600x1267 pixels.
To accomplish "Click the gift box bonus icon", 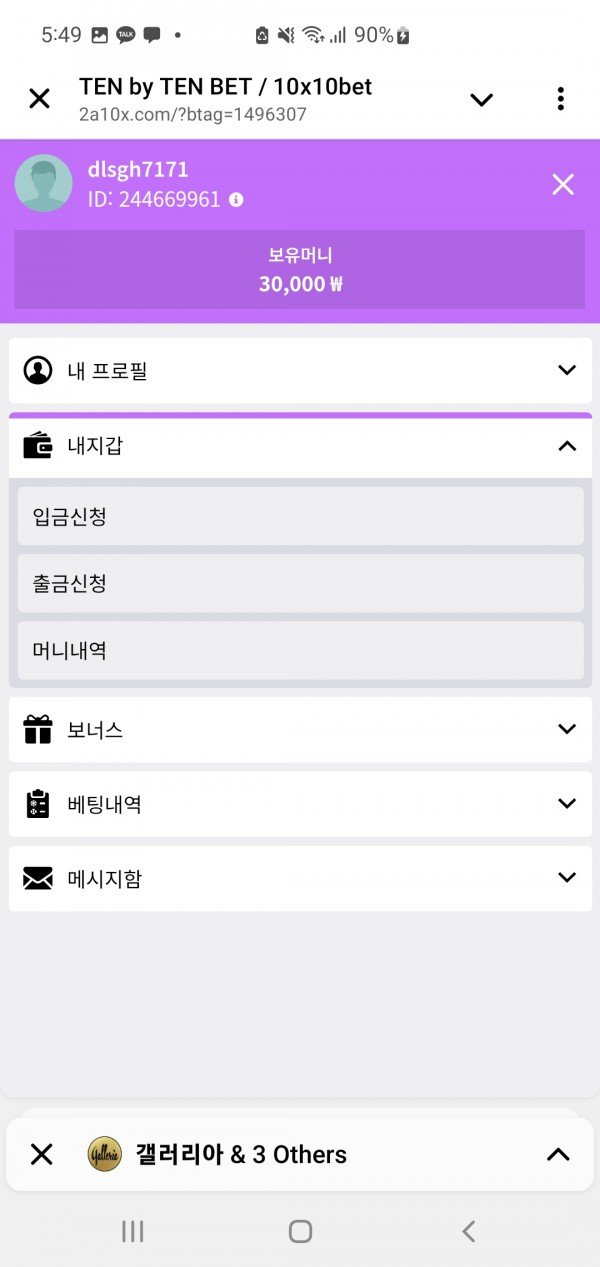I will [x=38, y=730].
